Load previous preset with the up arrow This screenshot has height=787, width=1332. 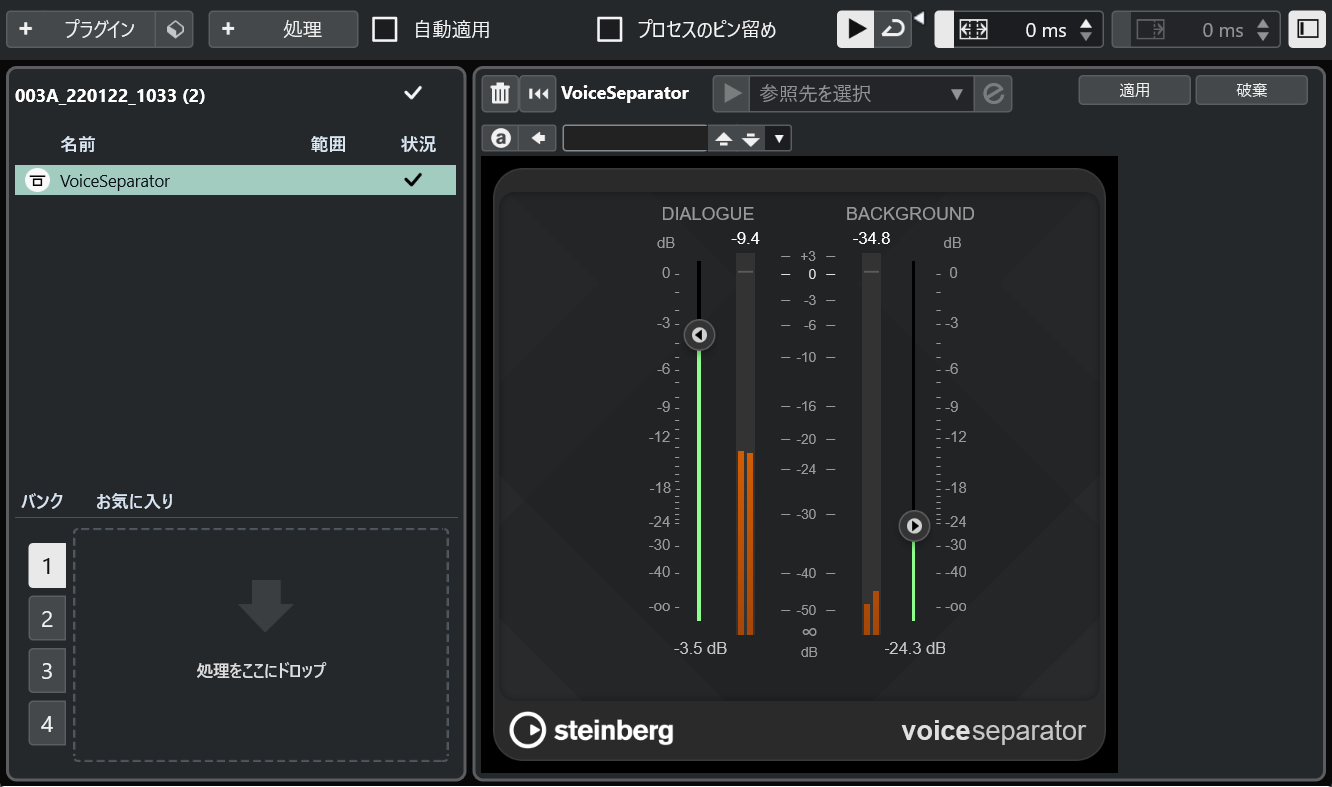click(724, 138)
